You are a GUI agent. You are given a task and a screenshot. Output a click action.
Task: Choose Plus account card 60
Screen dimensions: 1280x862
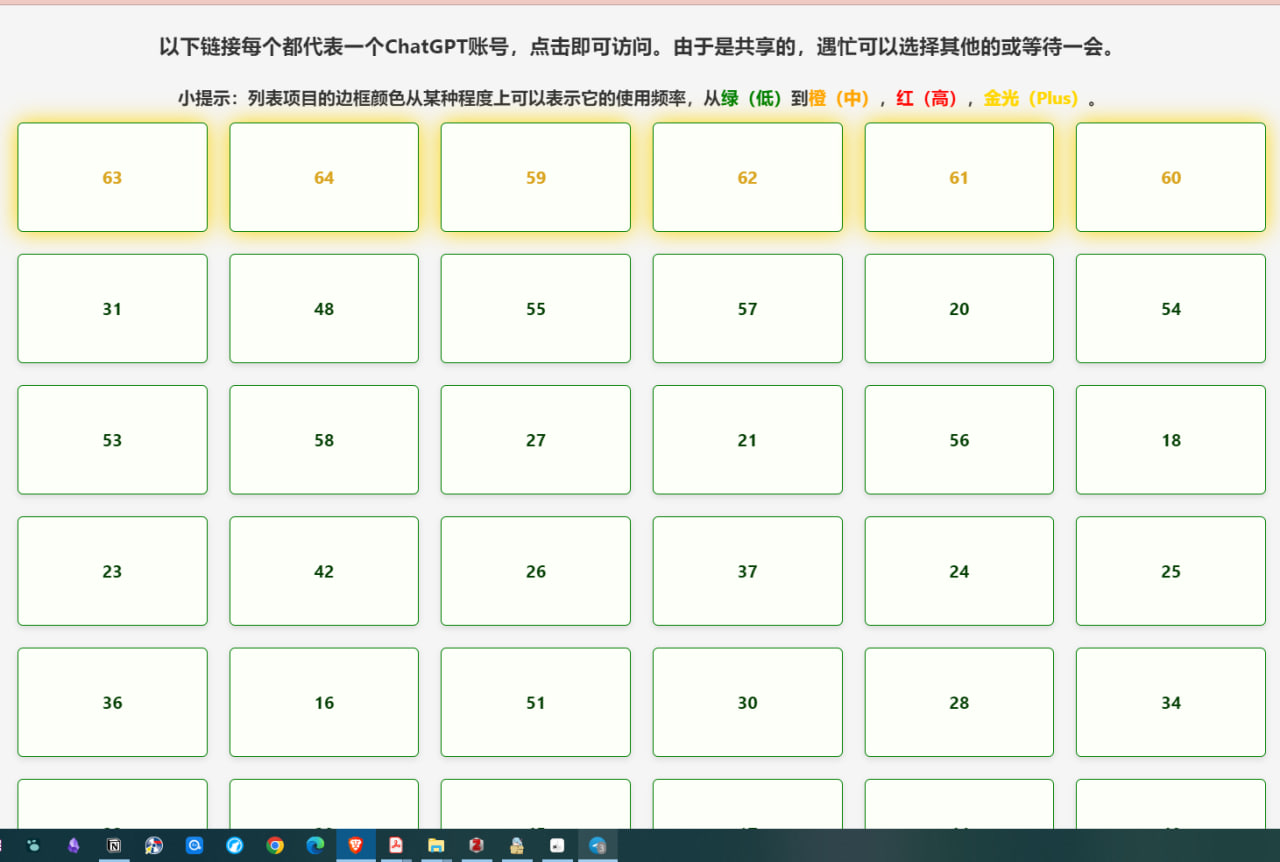pyautogui.click(x=1171, y=177)
